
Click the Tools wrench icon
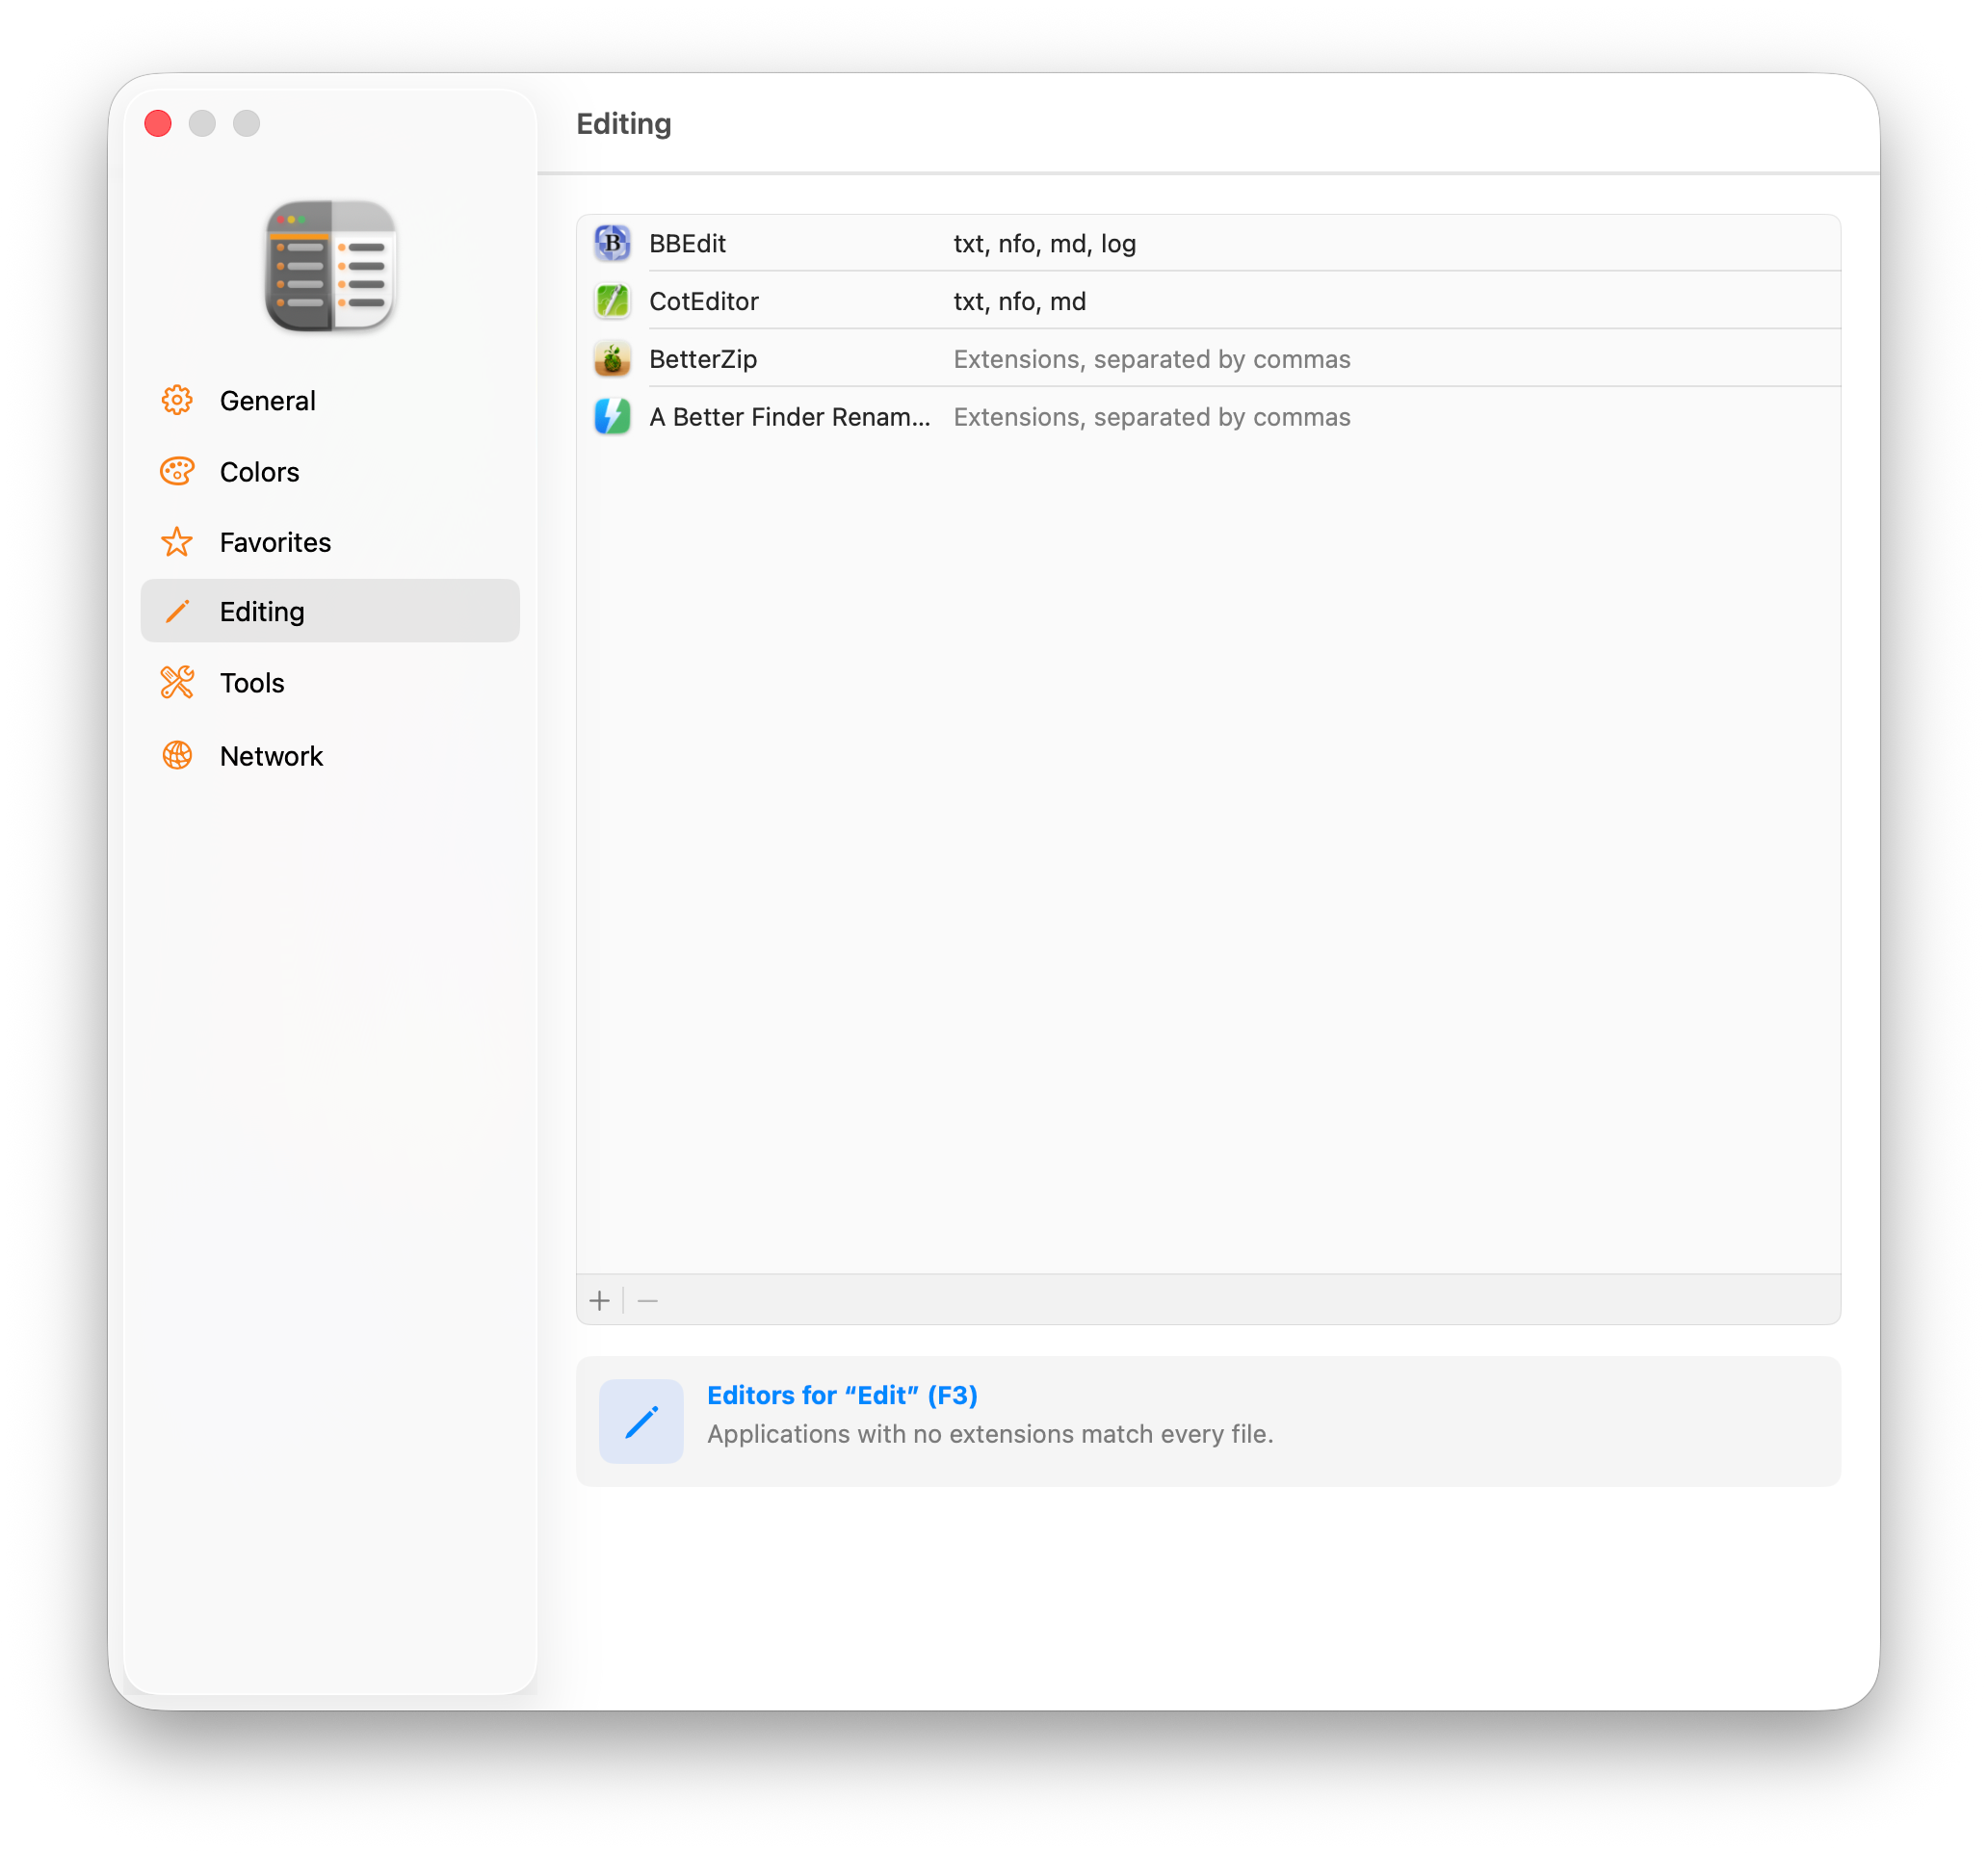click(177, 683)
